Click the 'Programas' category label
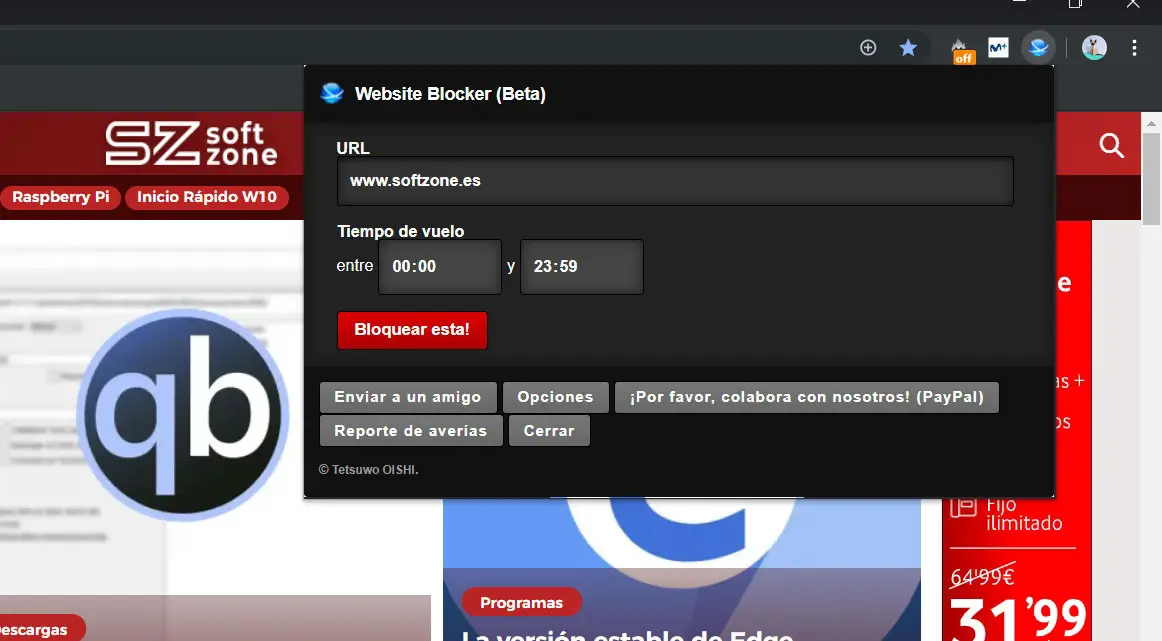 [521, 603]
